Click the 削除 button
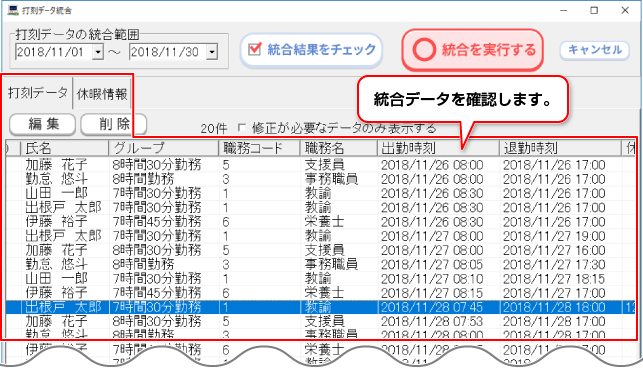The image size is (643, 368). (x=114, y=123)
